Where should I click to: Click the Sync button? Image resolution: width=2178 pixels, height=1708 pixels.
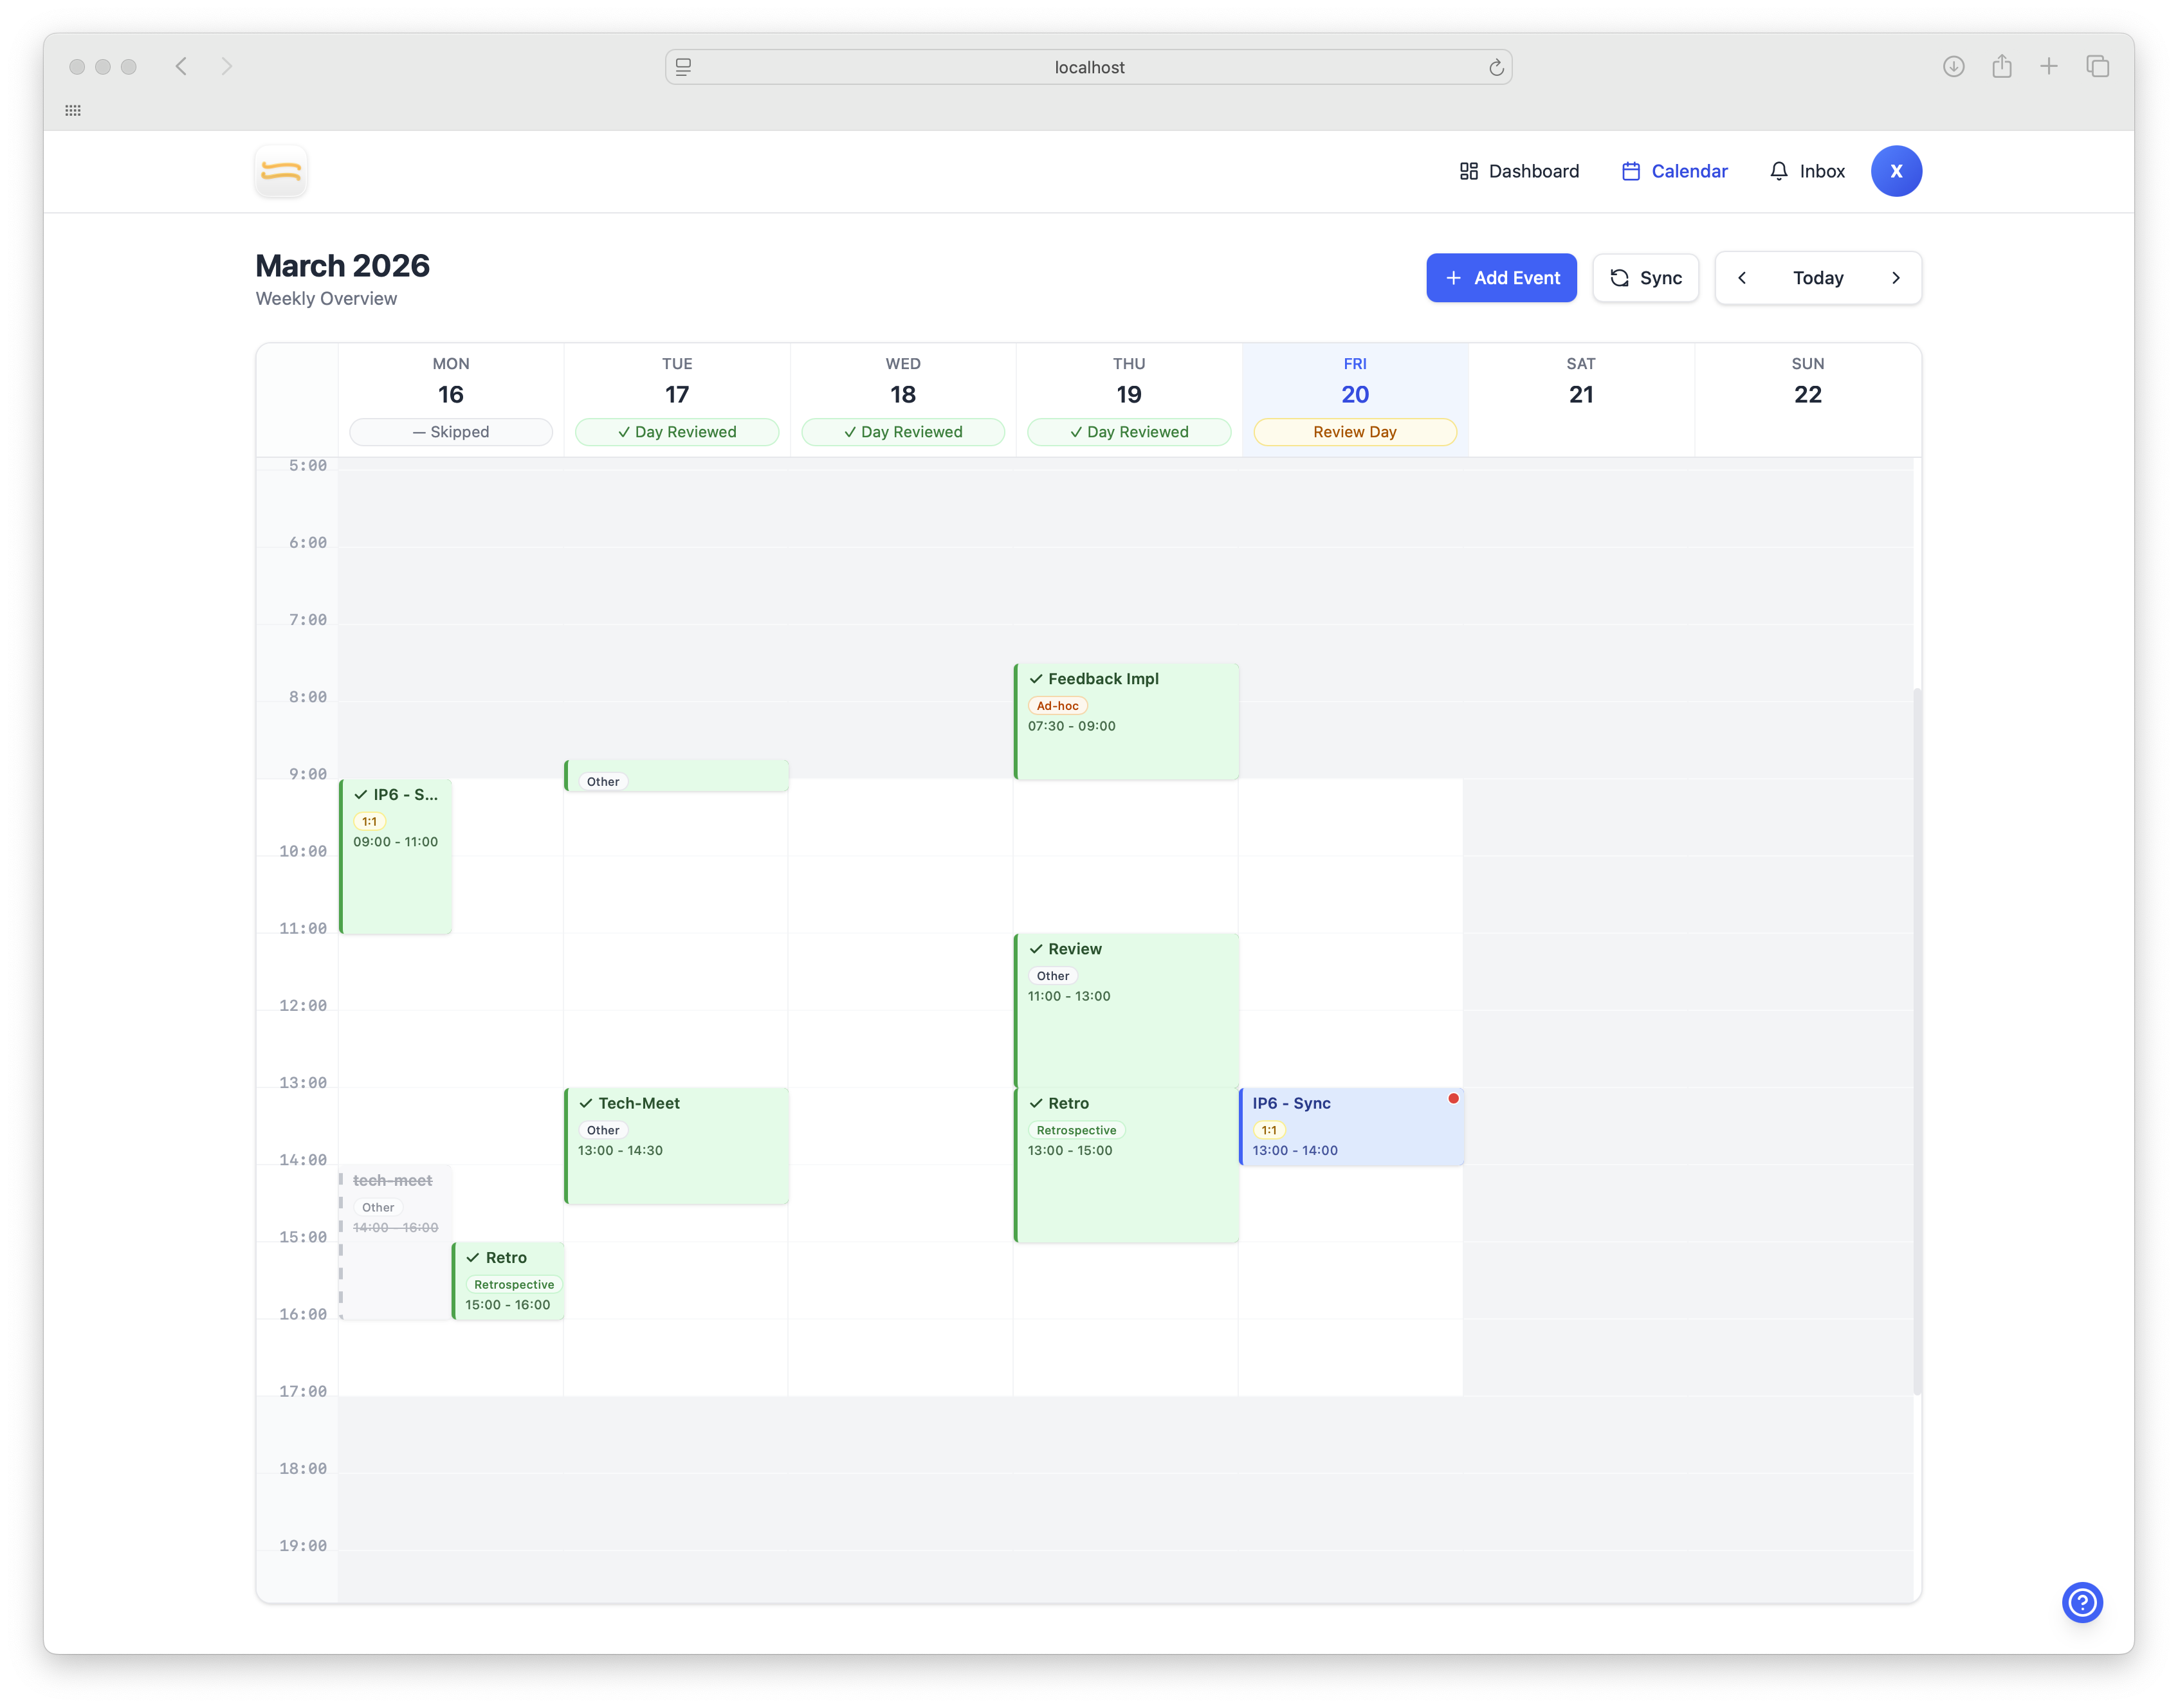[1645, 278]
